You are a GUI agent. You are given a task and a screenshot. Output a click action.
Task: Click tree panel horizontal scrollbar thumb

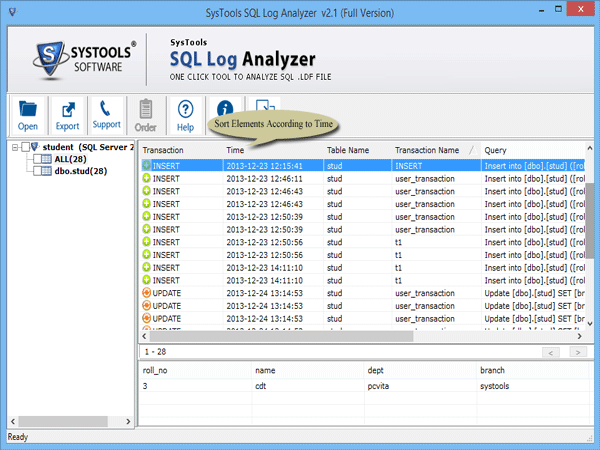tap(63, 421)
